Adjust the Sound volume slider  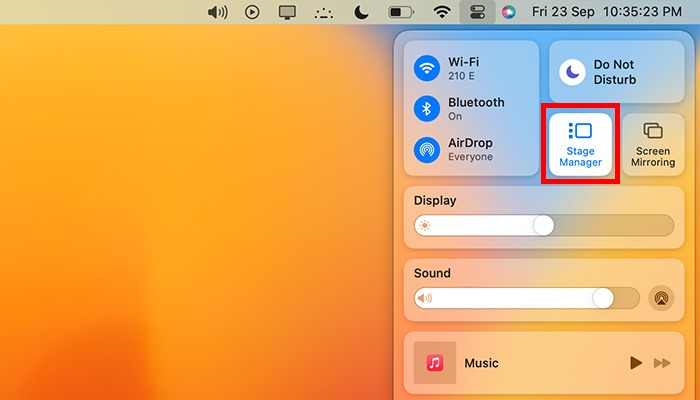527,298
